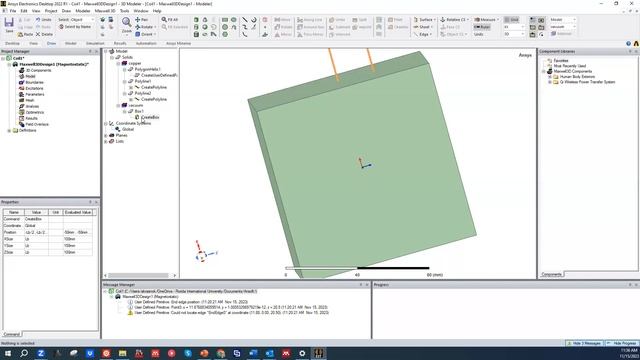640x360 pixels.
Task: Open the Windows Start menu
Action: 7,353
